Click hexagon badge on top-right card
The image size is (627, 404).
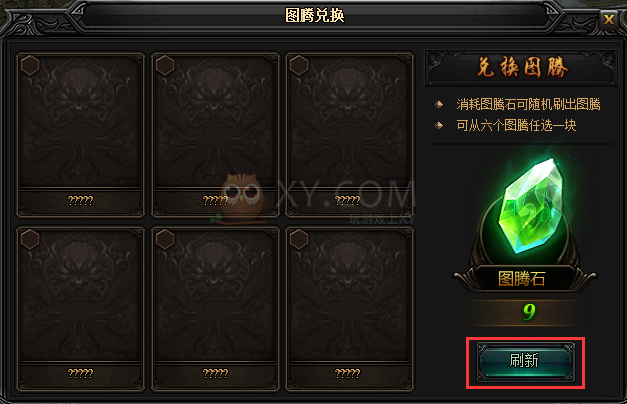click(299, 66)
